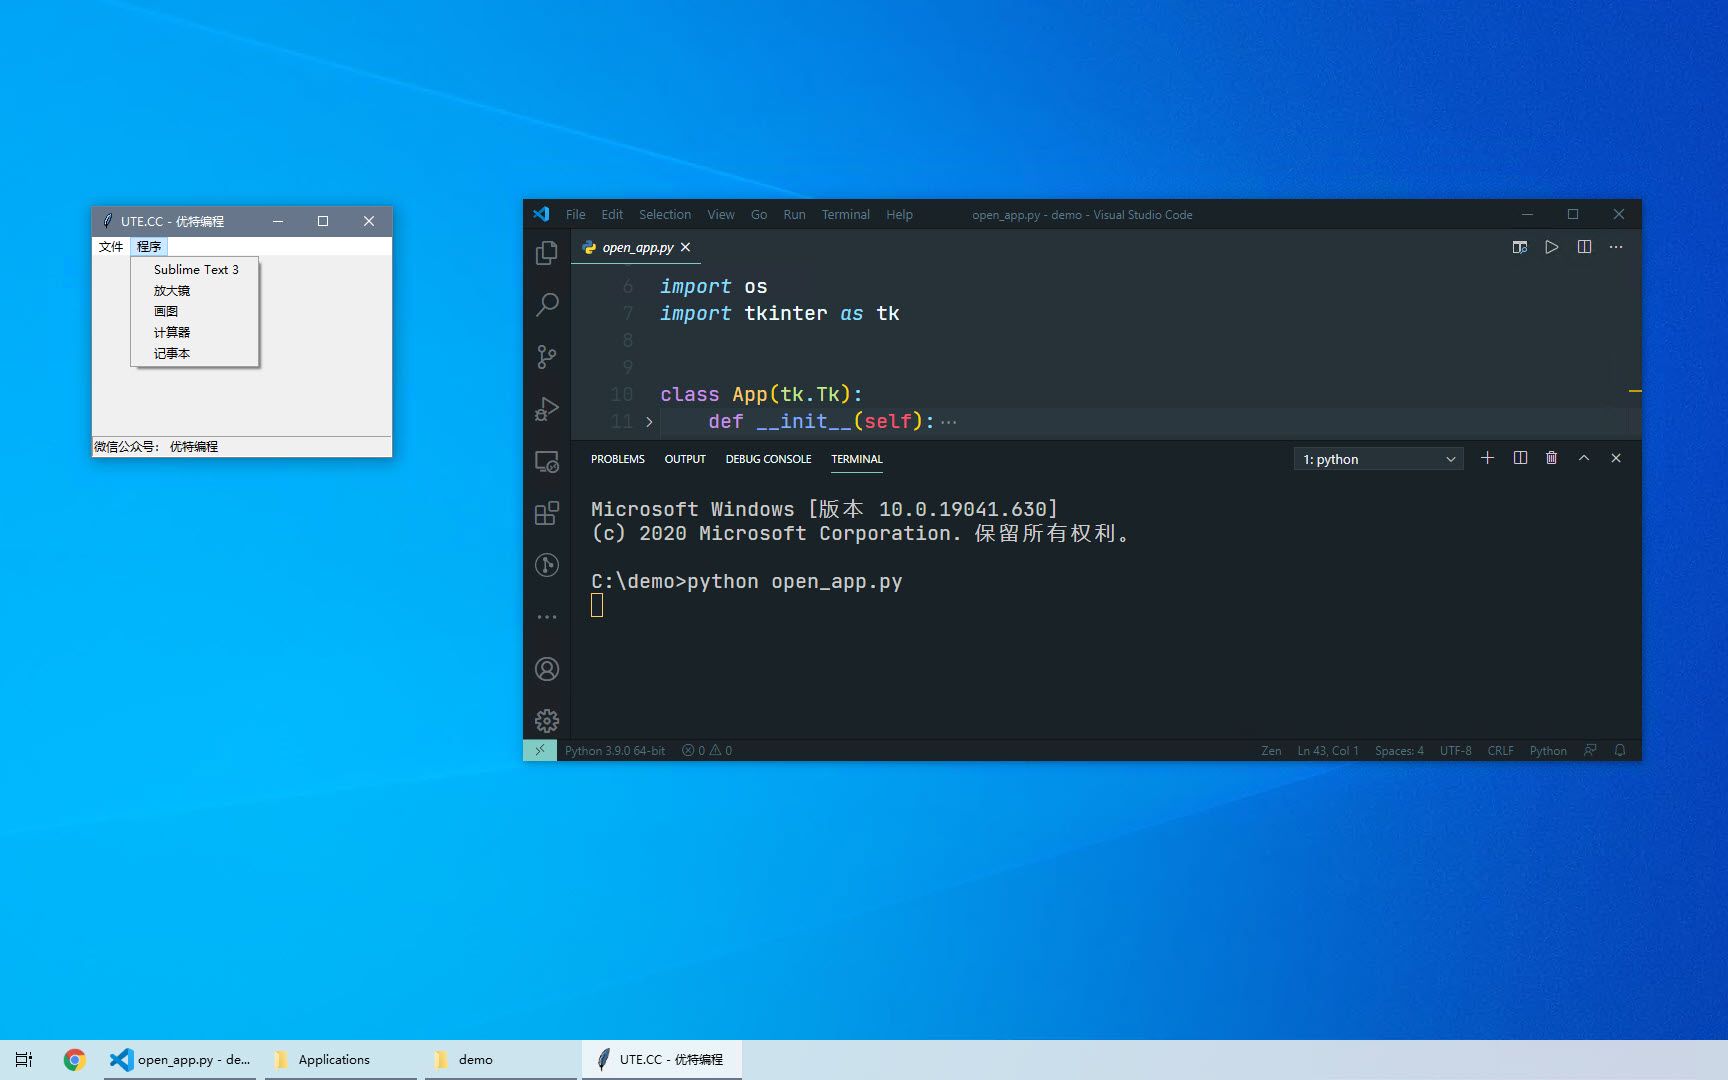Kill terminal with trash icon
The image size is (1728, 1080).
(x=1552, y=458)
